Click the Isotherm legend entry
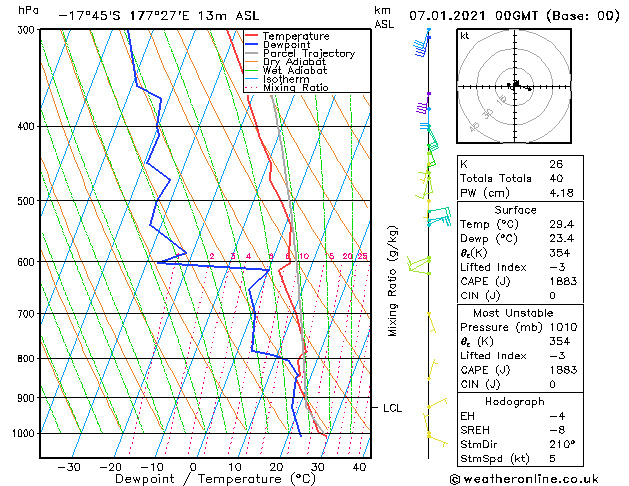The width and height of the screenshot is (629, 486). (x=286, y=79)
